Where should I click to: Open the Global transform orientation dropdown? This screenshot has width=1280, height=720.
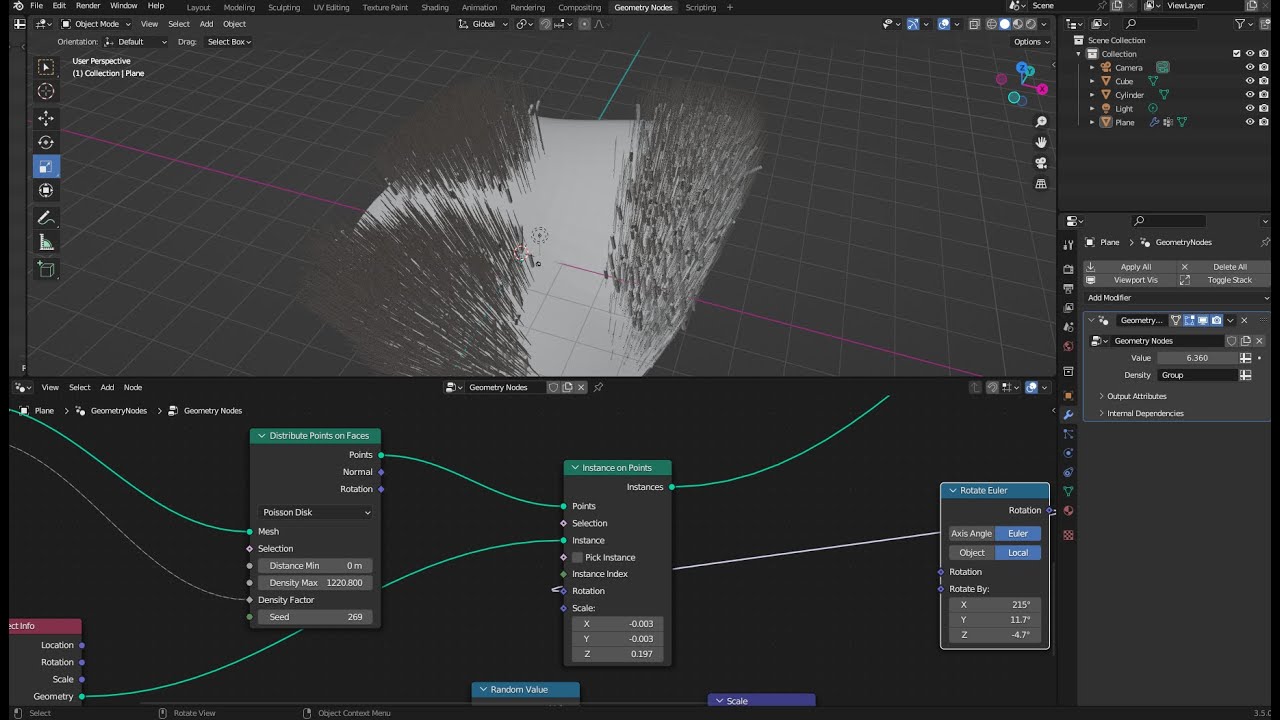(x=482, y=24)
